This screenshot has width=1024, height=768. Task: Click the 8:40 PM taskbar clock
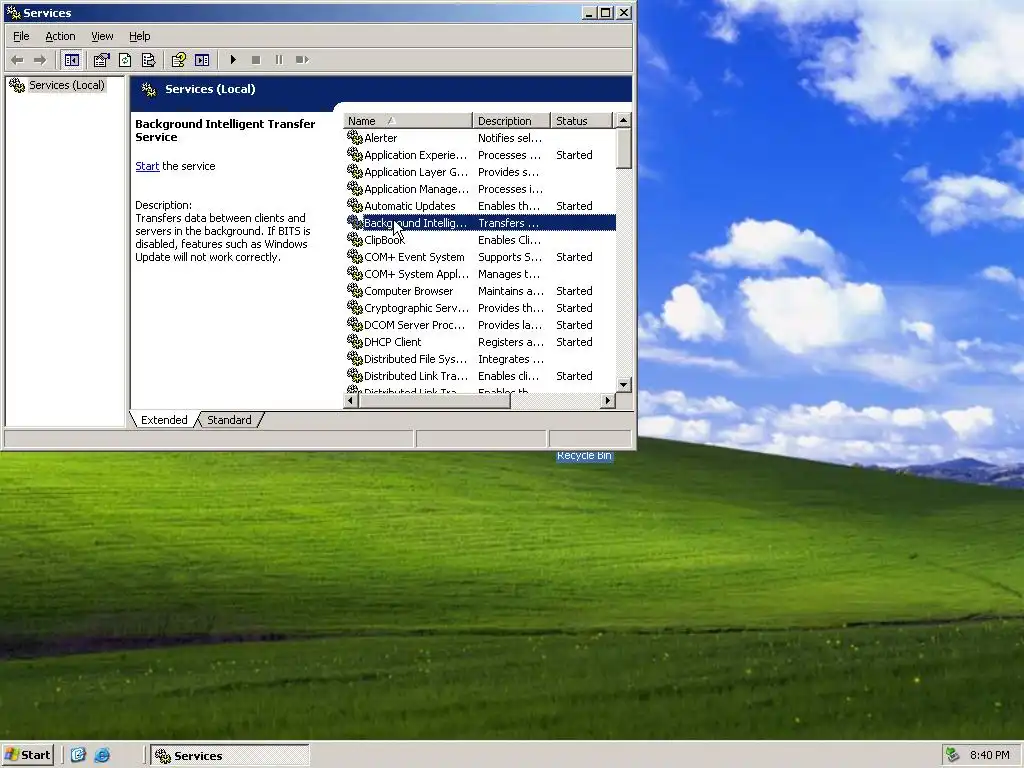pyautogui.click(x=989, y=756)
